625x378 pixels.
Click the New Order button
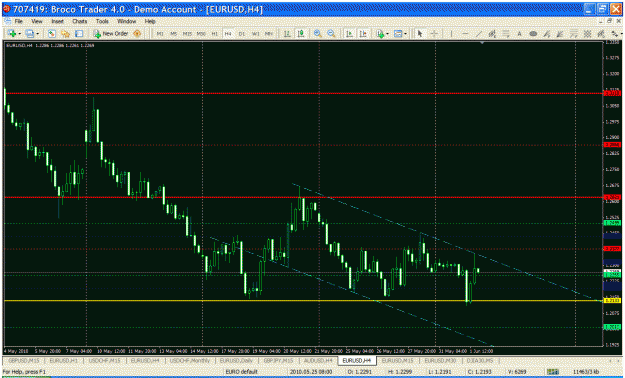click(x=110, y=34)
